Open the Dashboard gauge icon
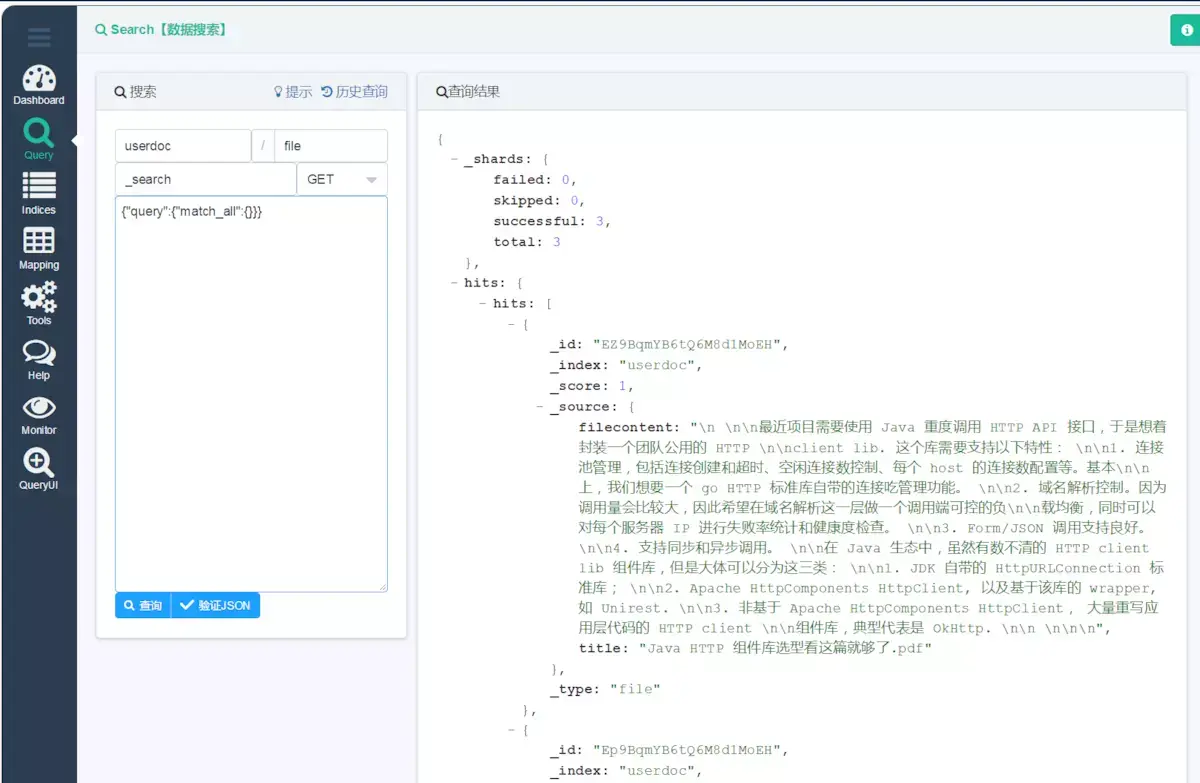 (39, 78)
